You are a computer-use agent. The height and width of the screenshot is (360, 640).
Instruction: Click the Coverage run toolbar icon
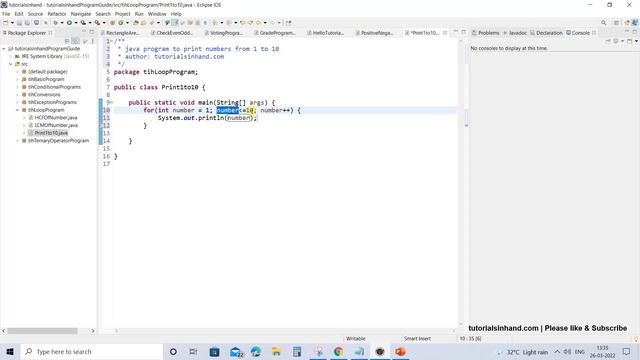pos(83,23)
